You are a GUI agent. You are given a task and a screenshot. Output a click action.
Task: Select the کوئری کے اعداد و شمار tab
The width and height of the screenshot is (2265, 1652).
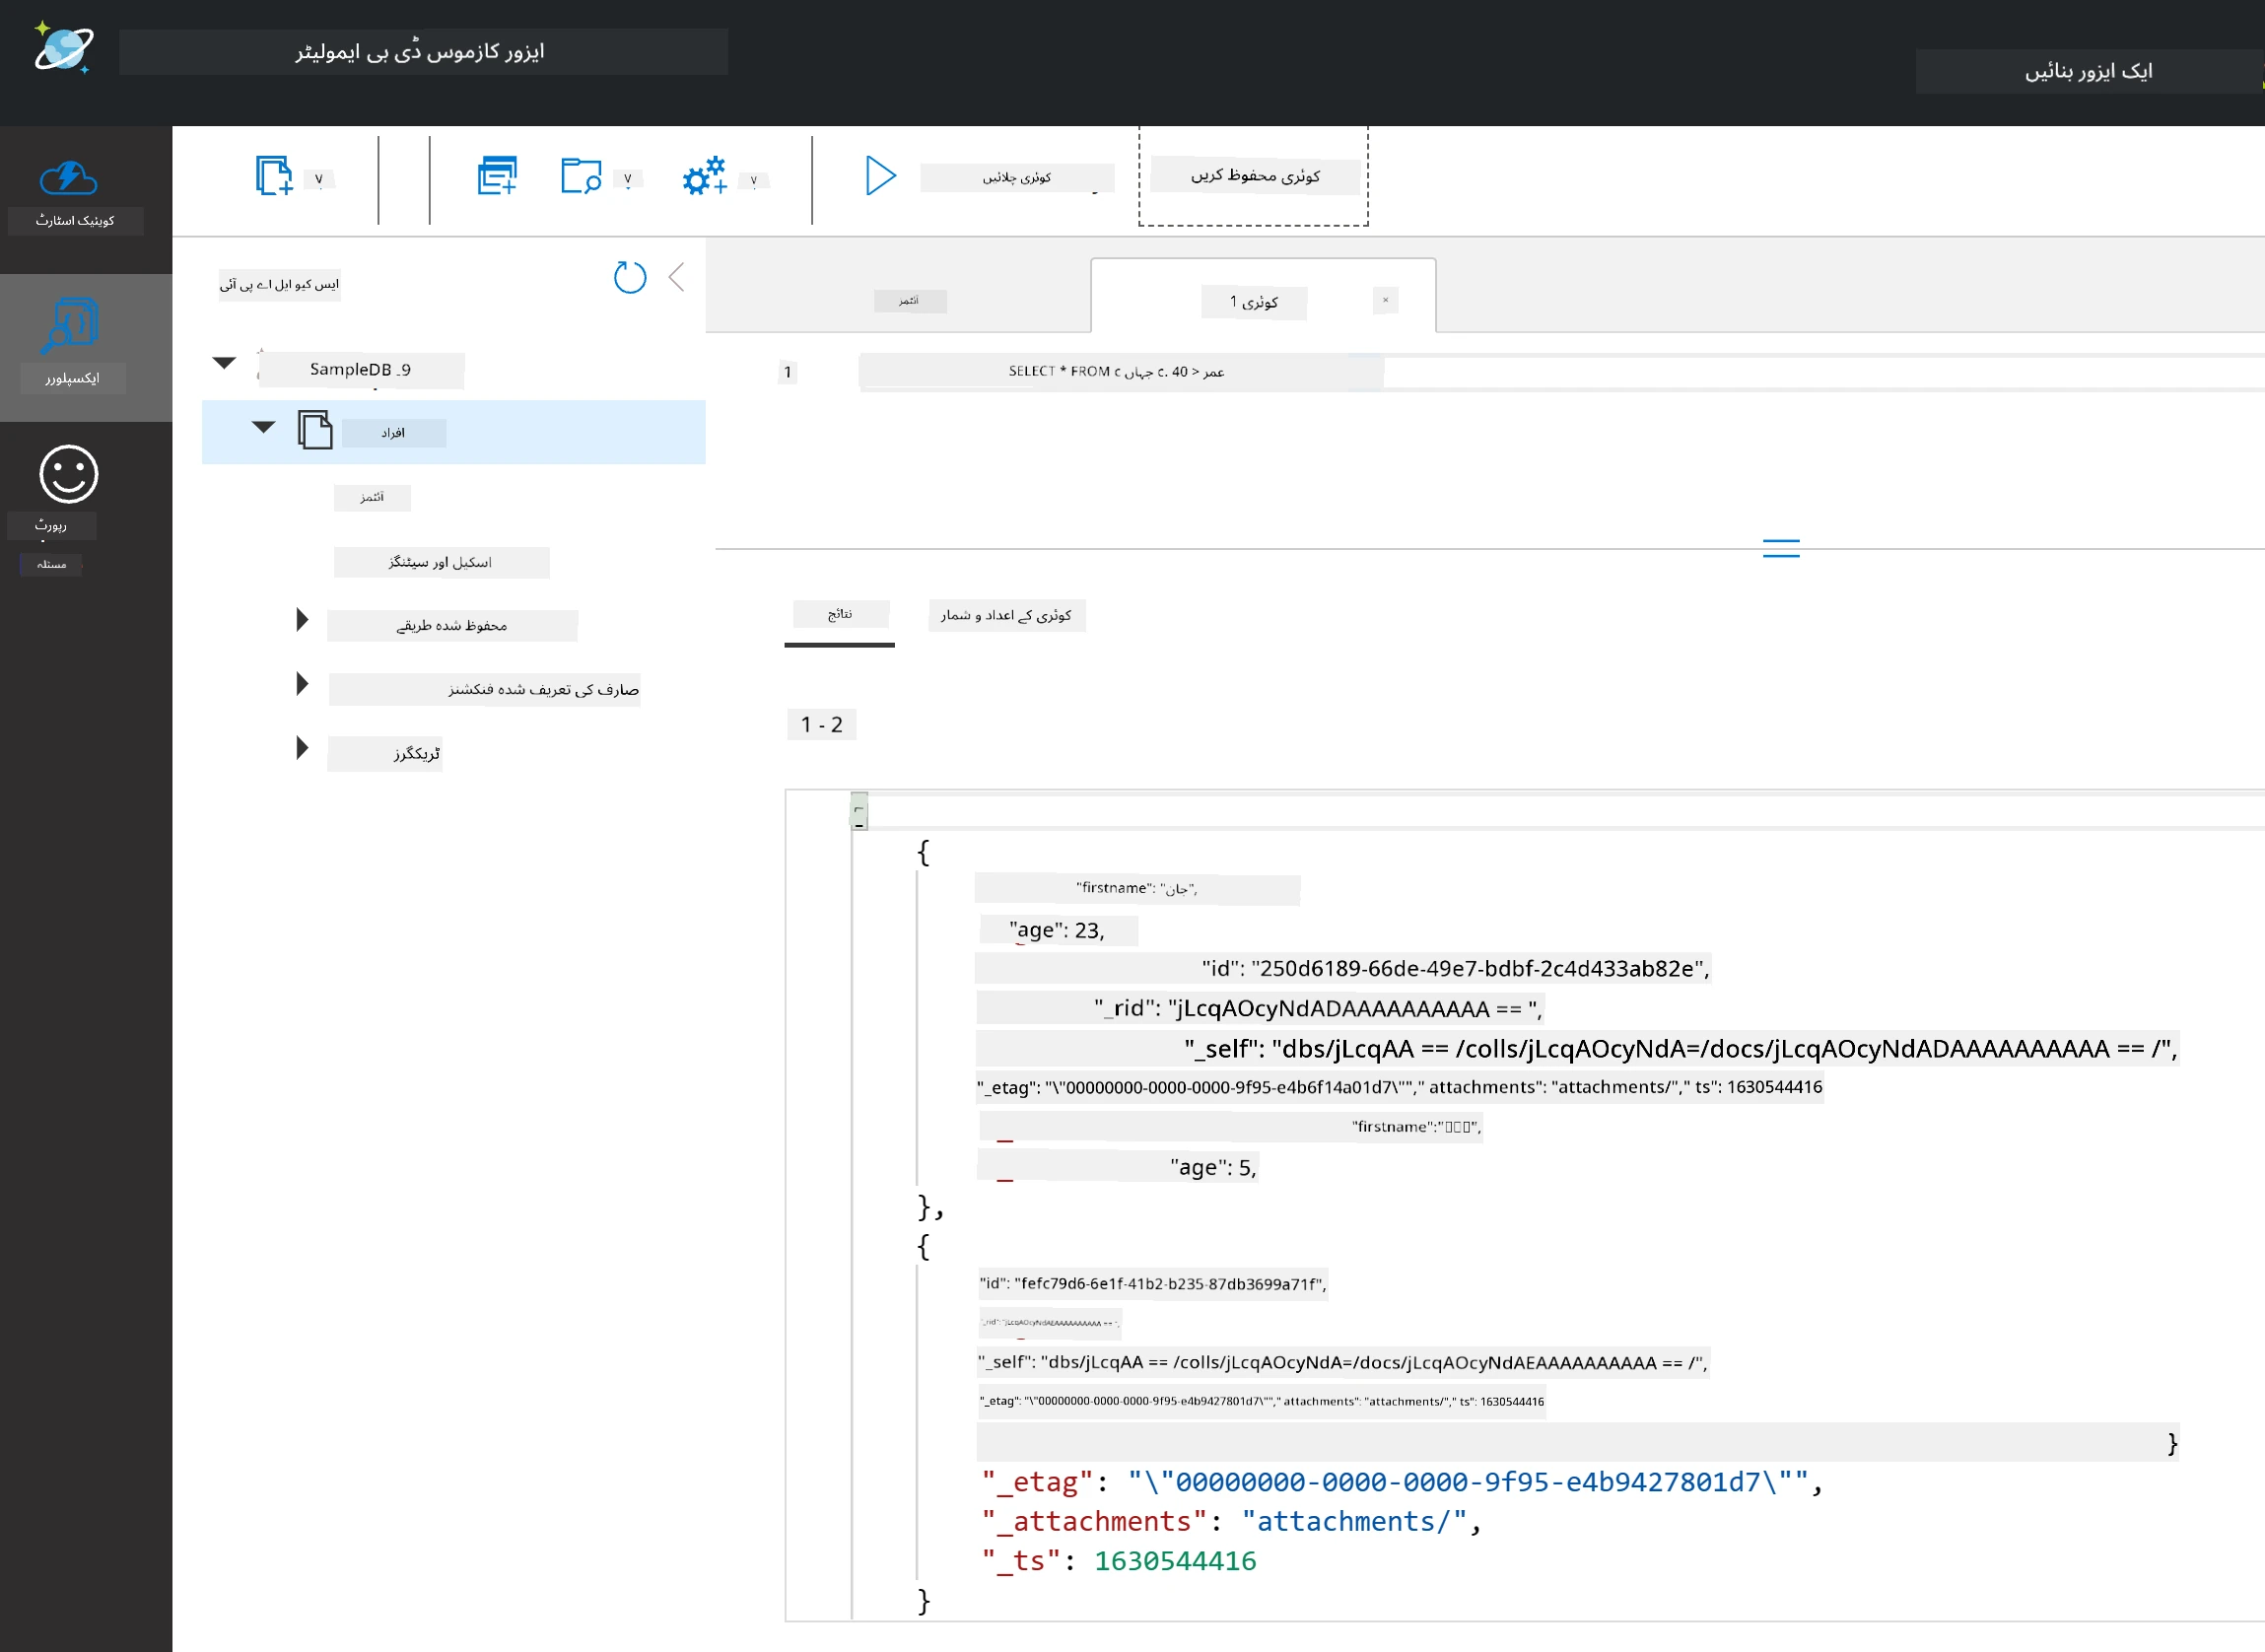coord(1006,615)
